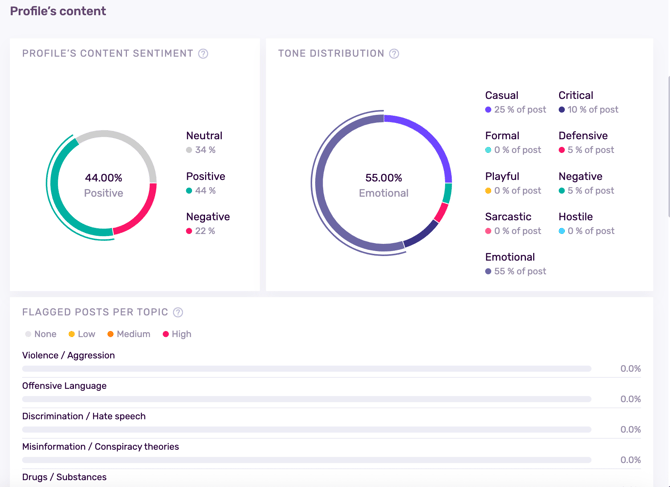The height and width of the screenshot is (487, 670).
Task: Click the Hostile tone legend entry
Action: click(576, 217)
